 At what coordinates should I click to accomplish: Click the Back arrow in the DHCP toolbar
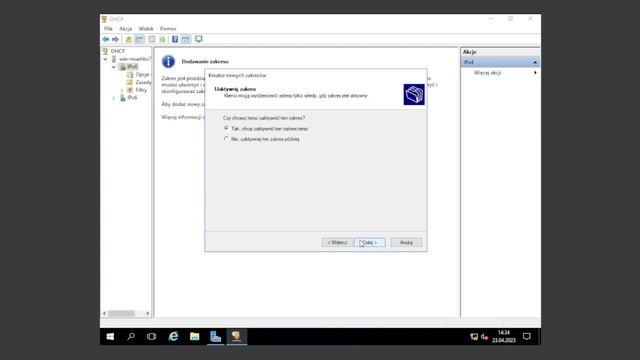(106, 39)
